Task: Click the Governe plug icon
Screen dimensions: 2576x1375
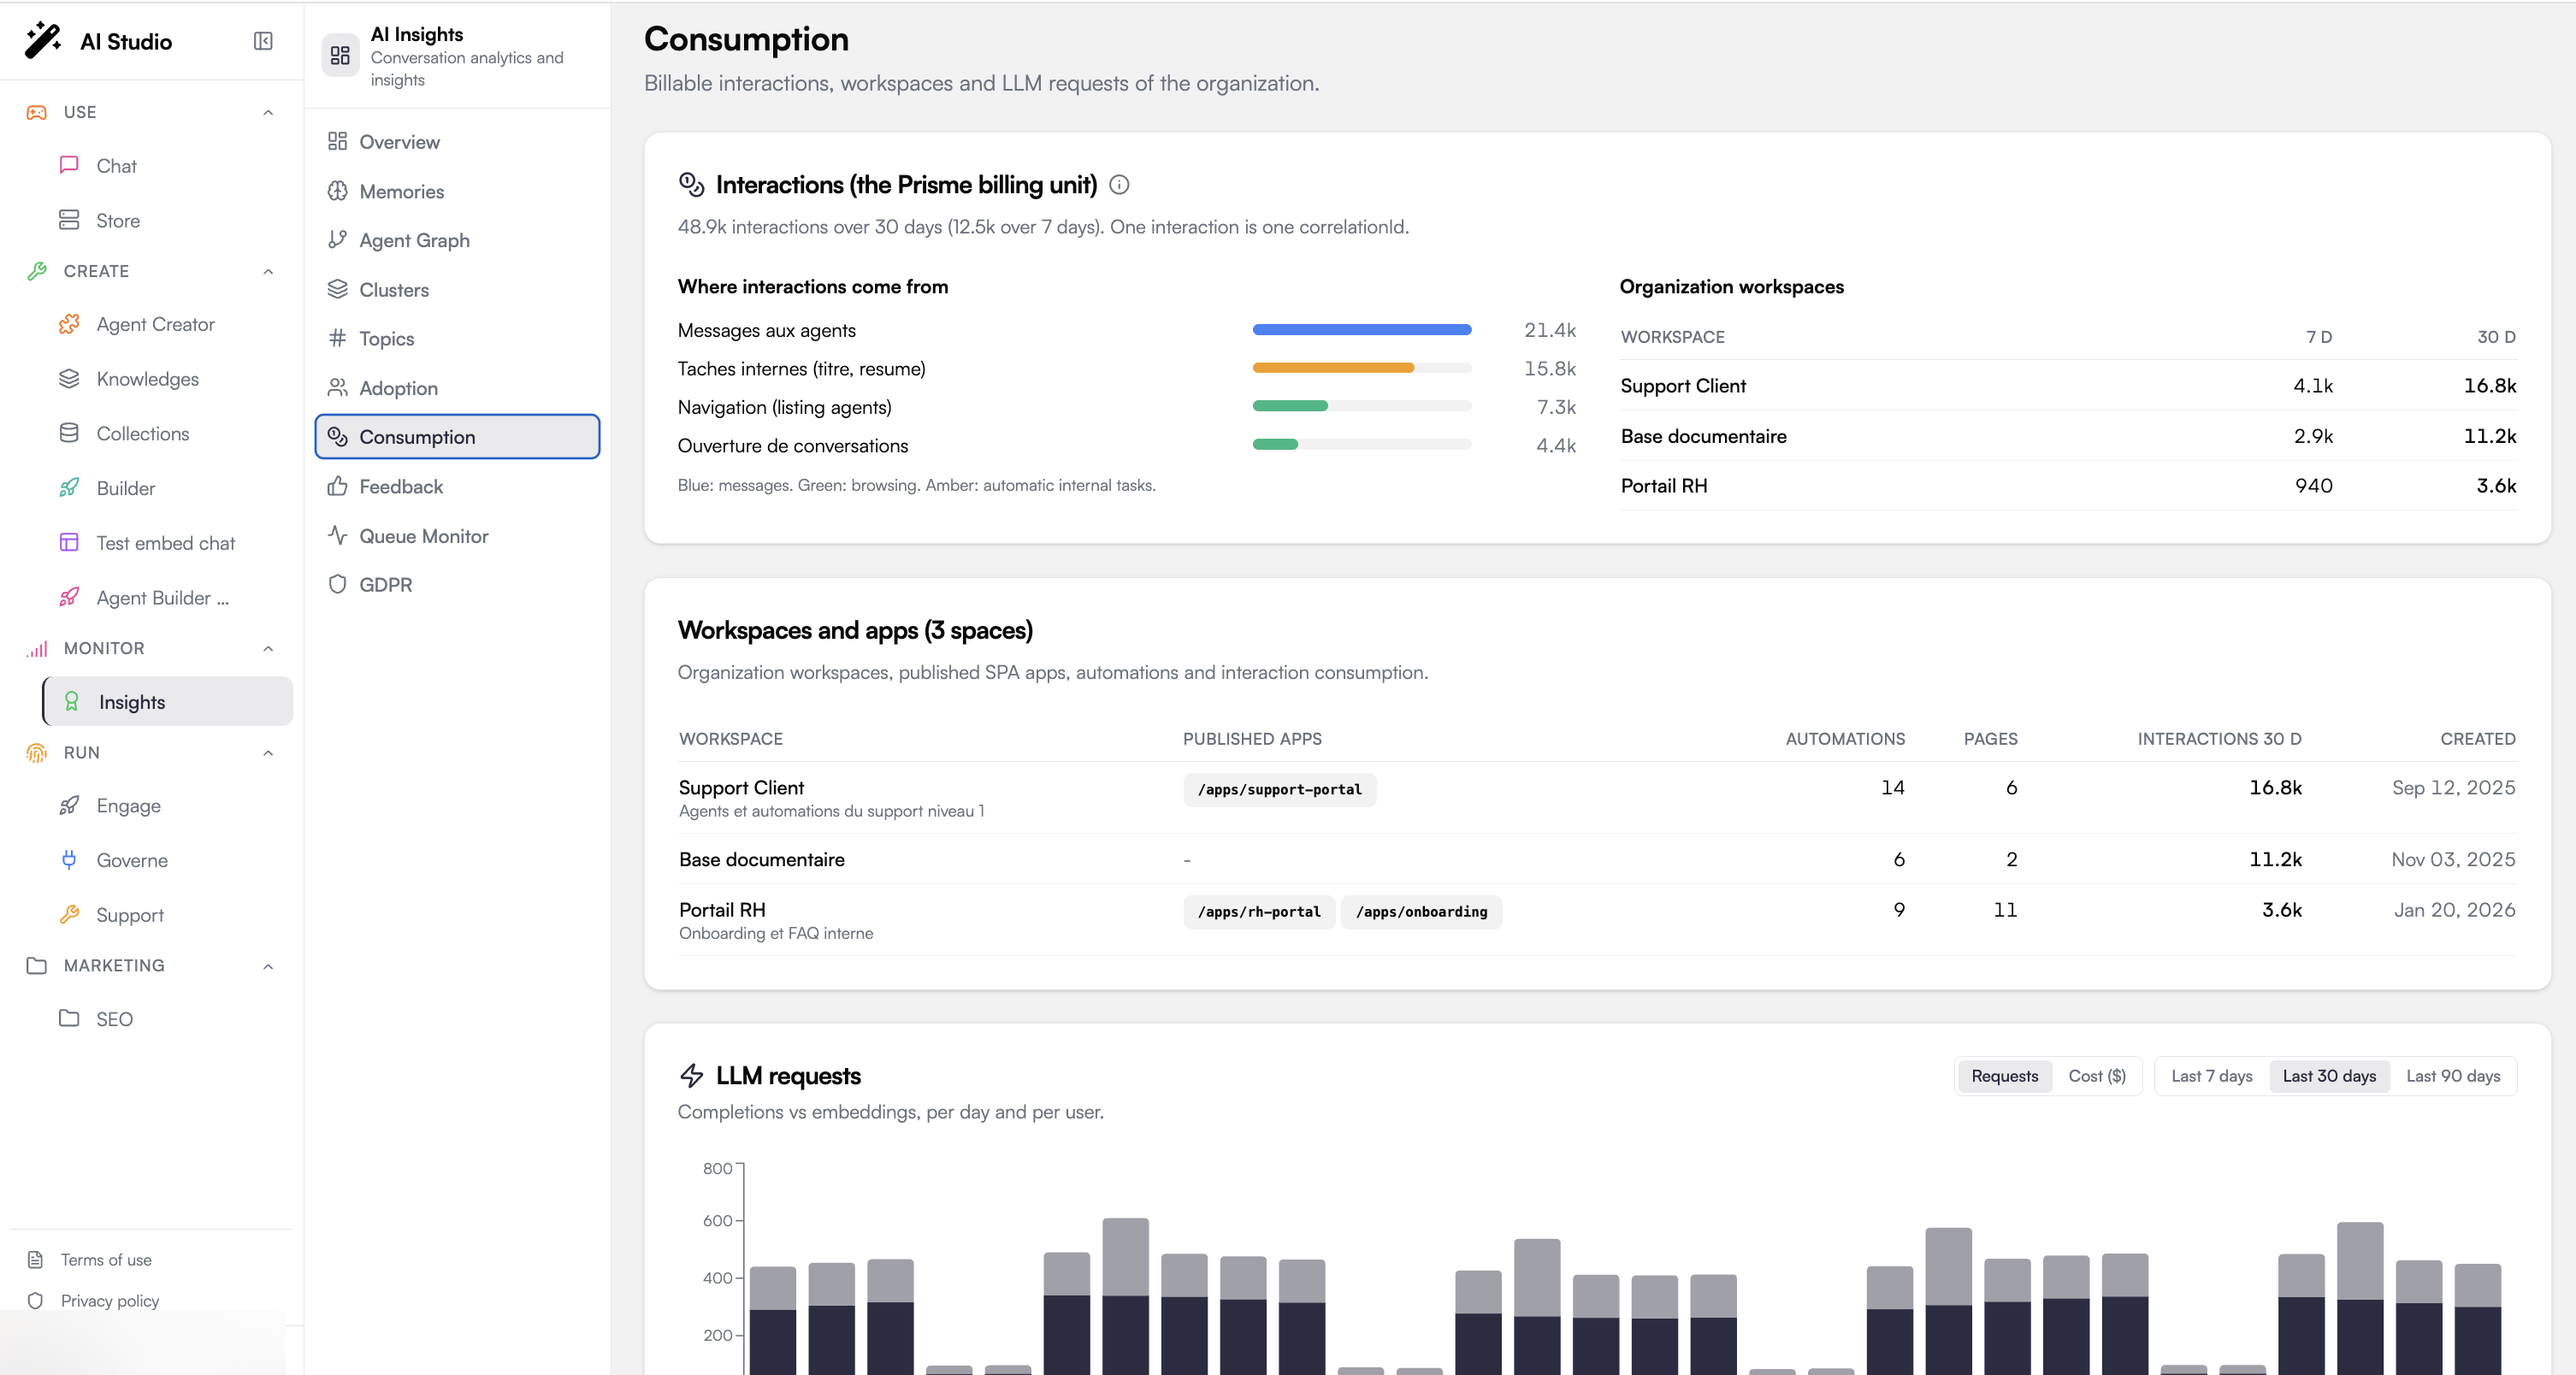Action: point(69,859)
